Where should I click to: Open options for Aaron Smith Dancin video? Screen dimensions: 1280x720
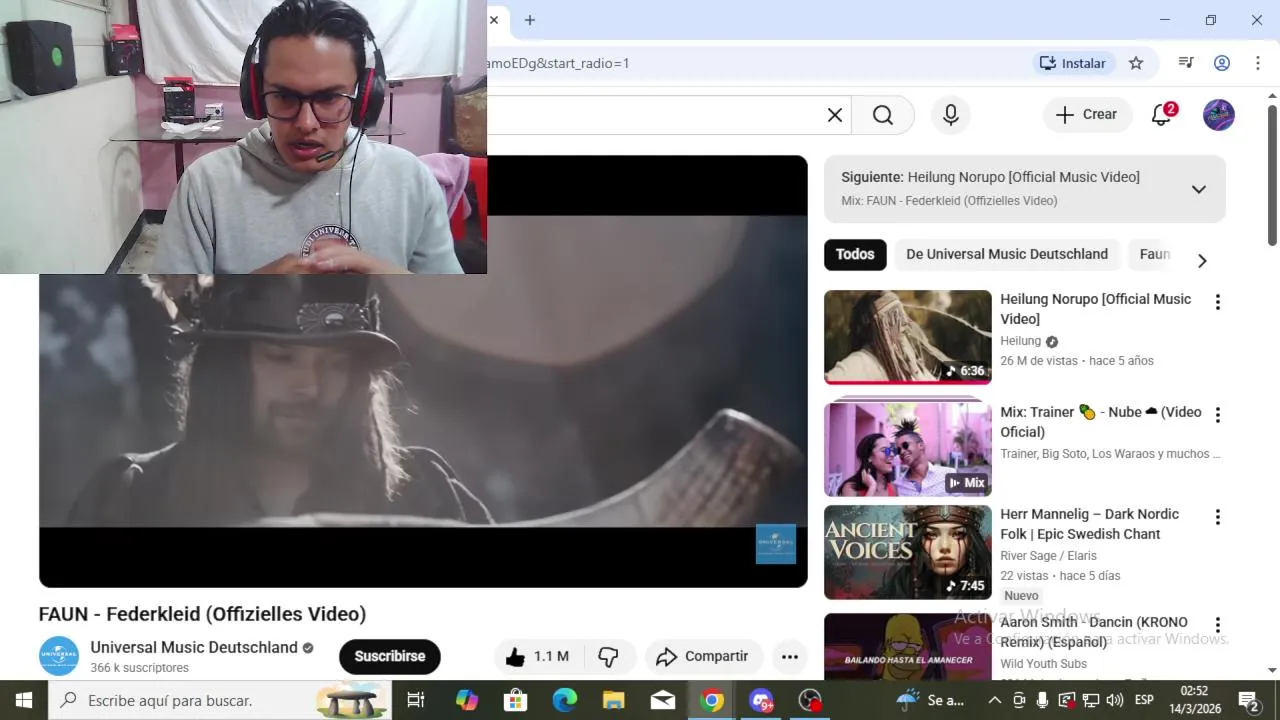click(x=1218, y=625)
